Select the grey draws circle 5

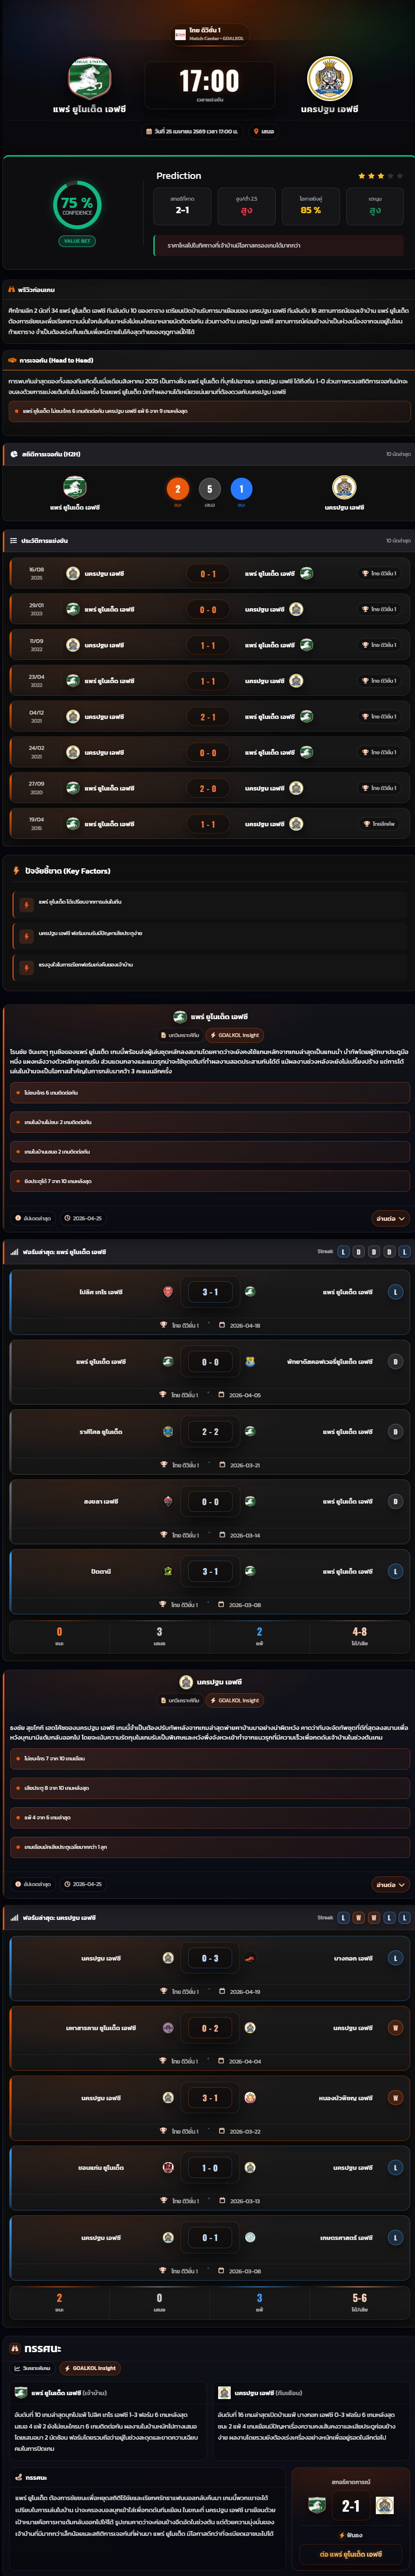click(209, 489)
